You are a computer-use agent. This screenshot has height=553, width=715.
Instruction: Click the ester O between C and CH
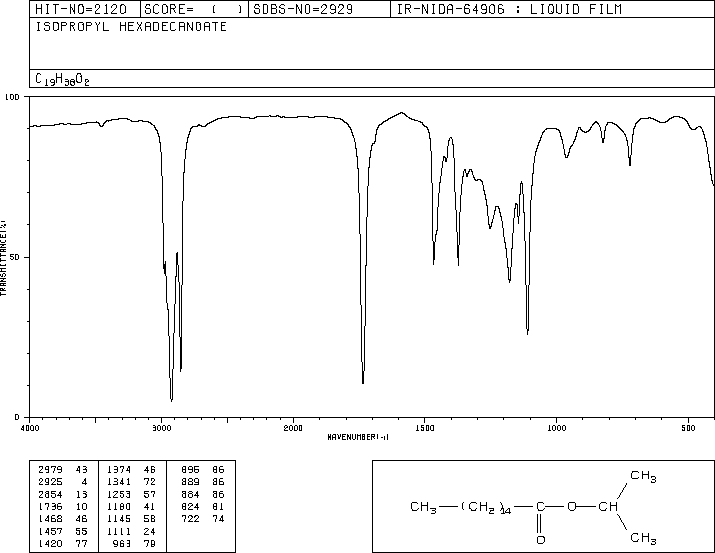(572, 506)
